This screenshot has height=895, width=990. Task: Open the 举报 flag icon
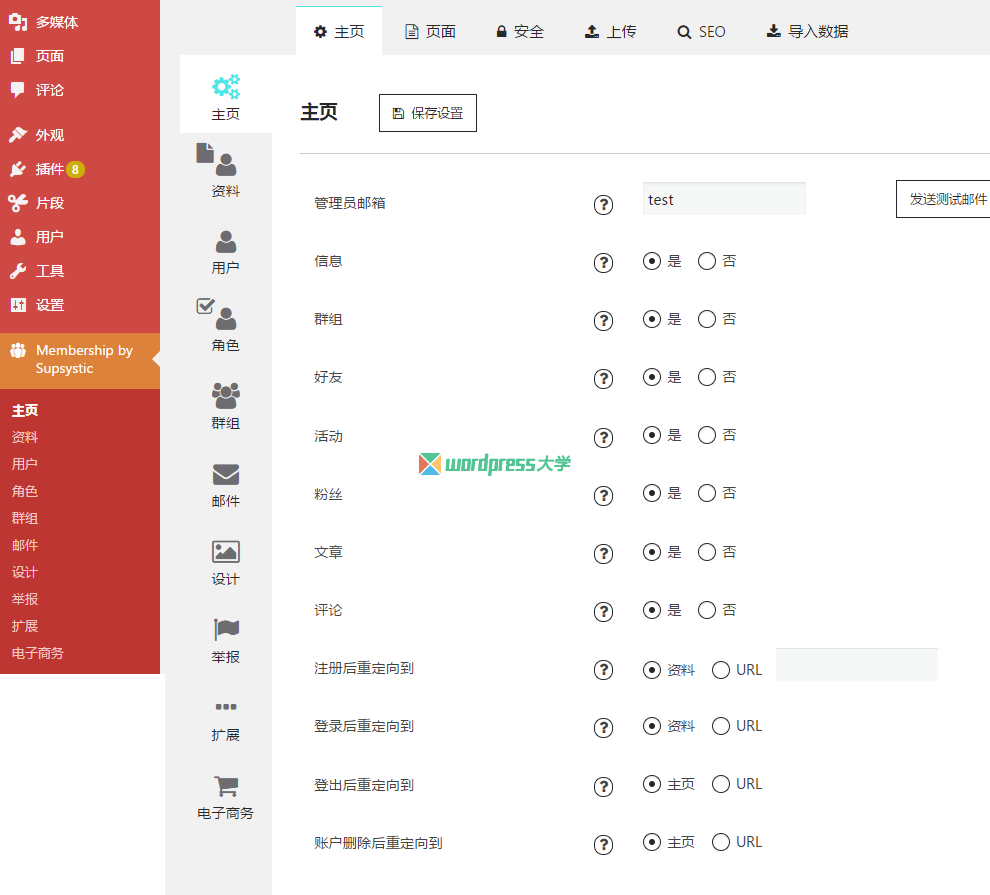(x=225, y=629)
